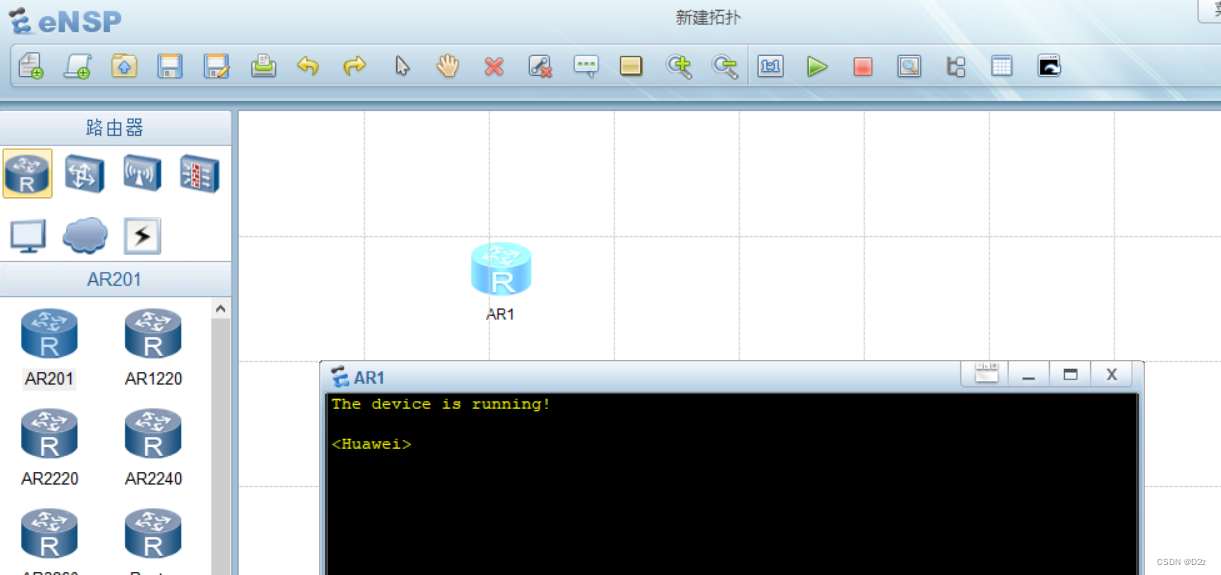The width and height of the screenshot is (1221, 575).
Task: Click the AR1 window title text
Action: (369, 378)
